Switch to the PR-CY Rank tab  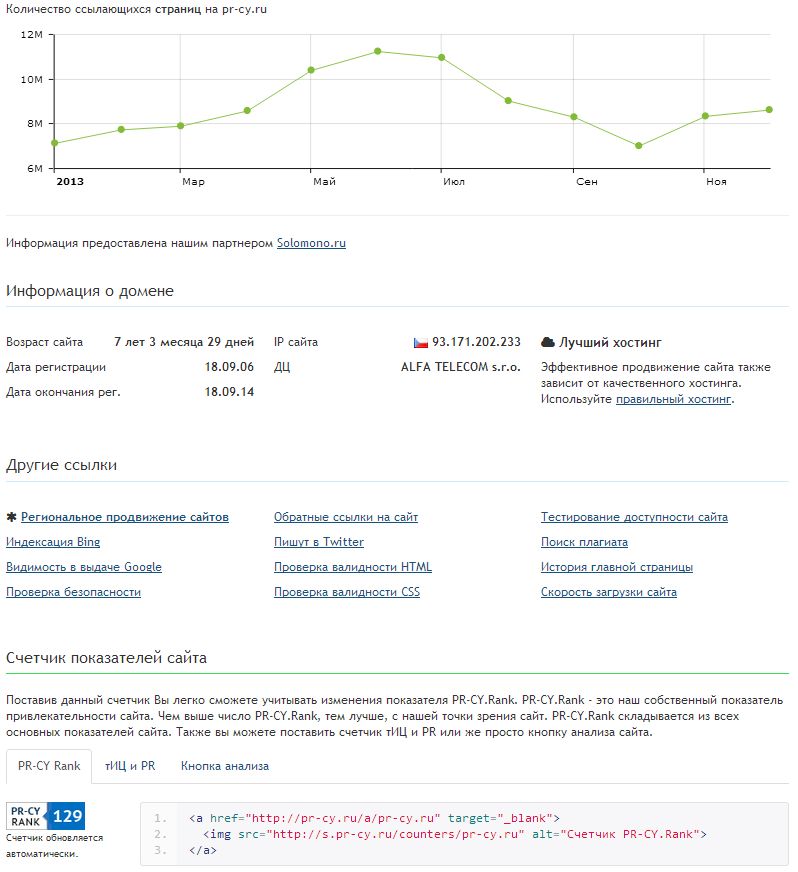(49, 766)
